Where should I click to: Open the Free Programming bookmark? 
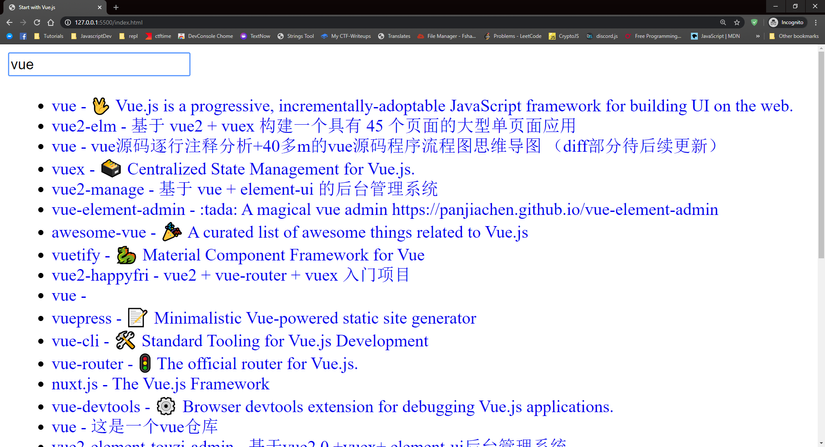(652, 36)
